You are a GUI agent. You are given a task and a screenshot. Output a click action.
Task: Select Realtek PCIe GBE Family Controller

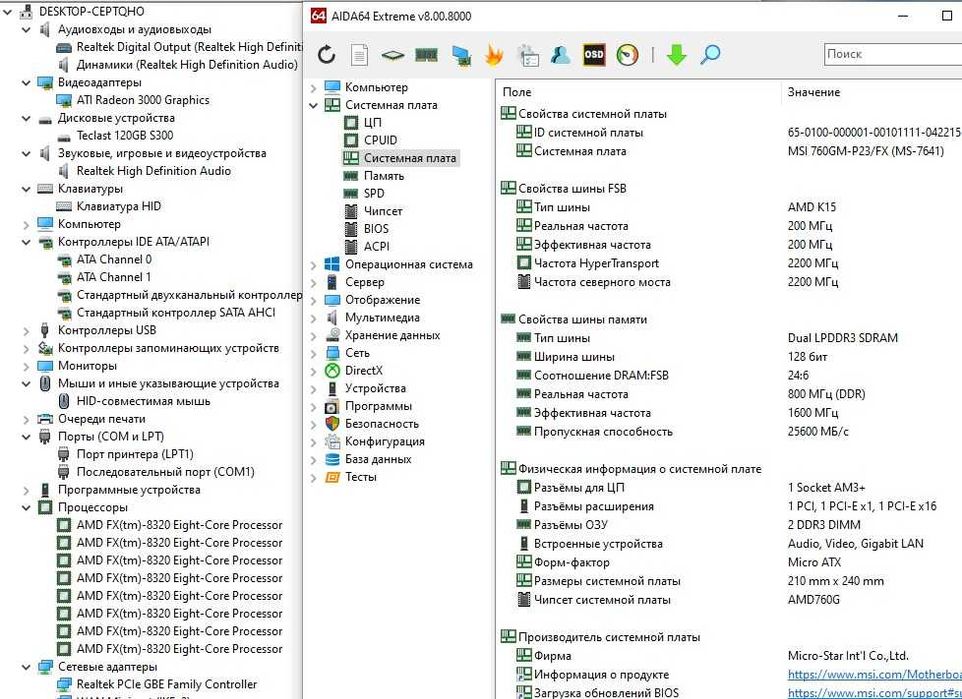[x=167, y=684]
